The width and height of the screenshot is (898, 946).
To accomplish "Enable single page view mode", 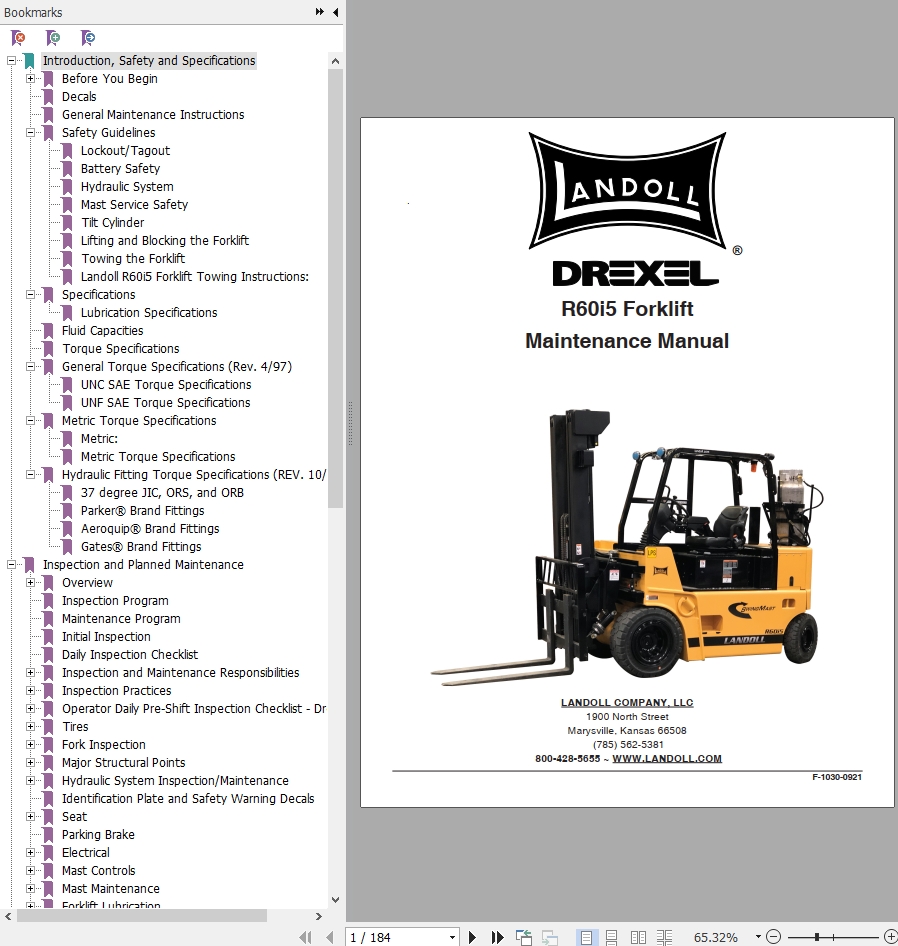I will [587, 937].
